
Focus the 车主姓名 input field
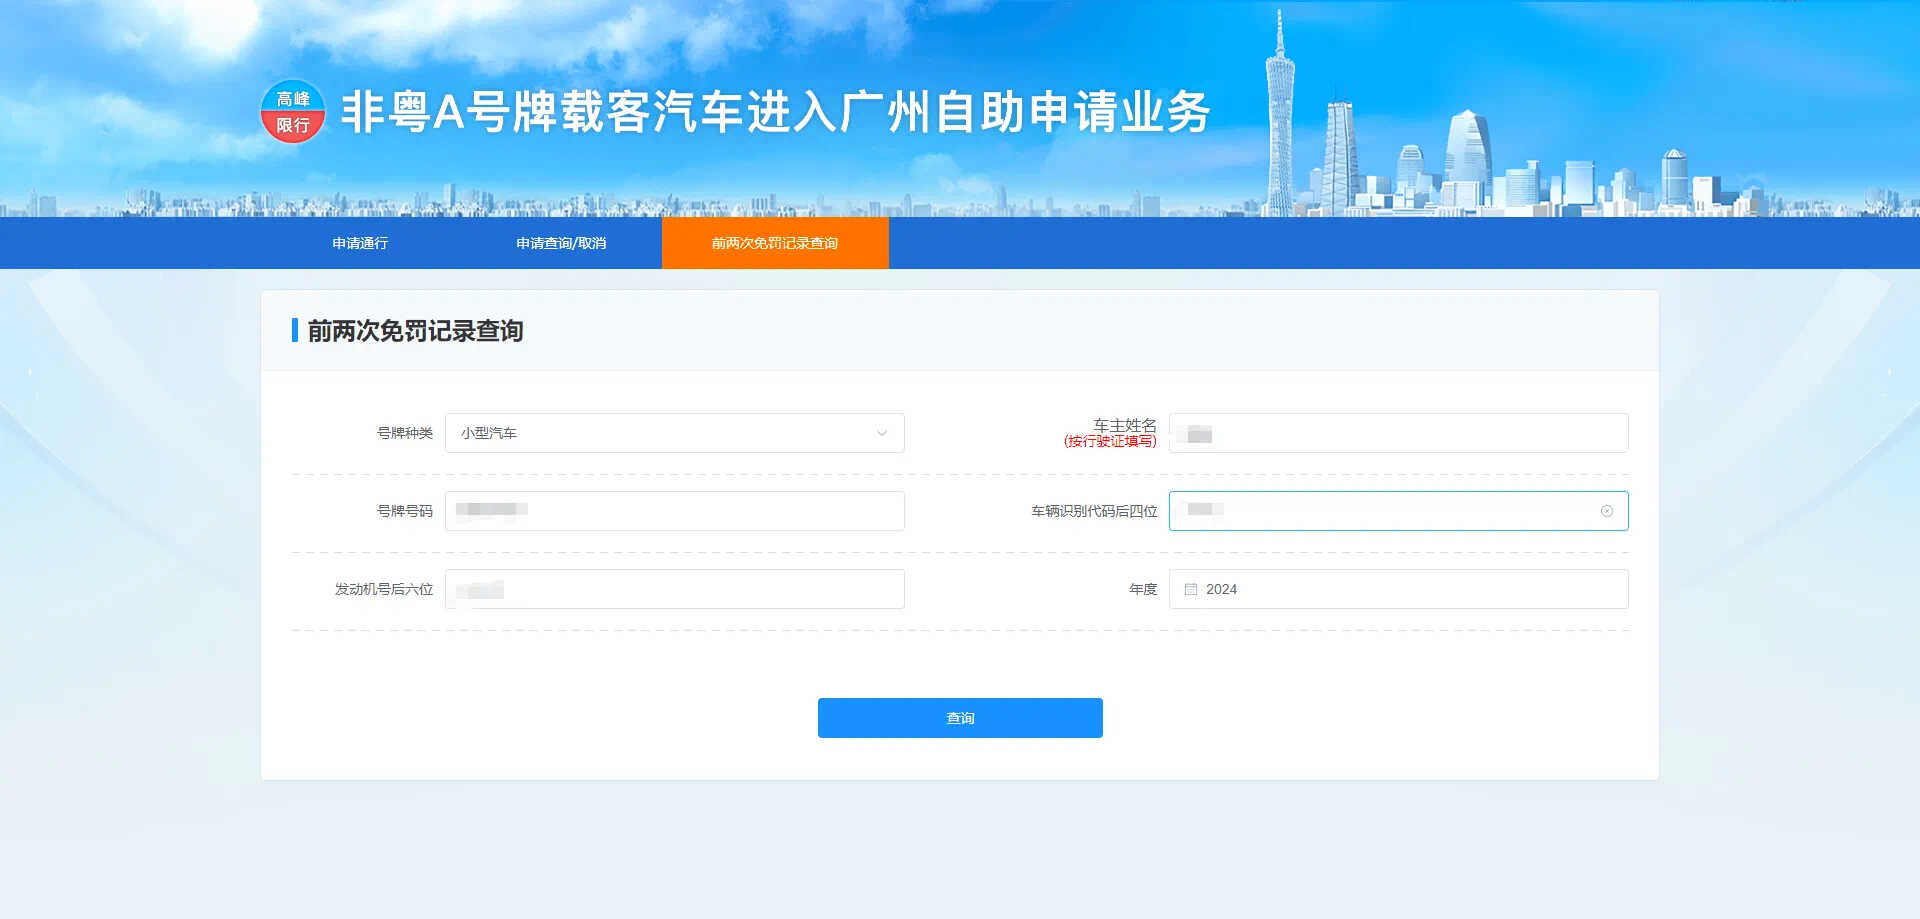coord(1400,433)
